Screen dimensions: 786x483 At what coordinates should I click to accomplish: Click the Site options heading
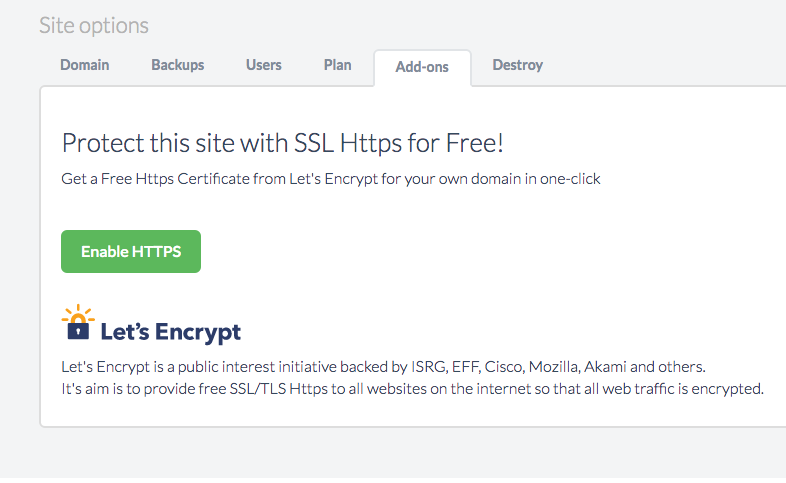click(94, 26)
